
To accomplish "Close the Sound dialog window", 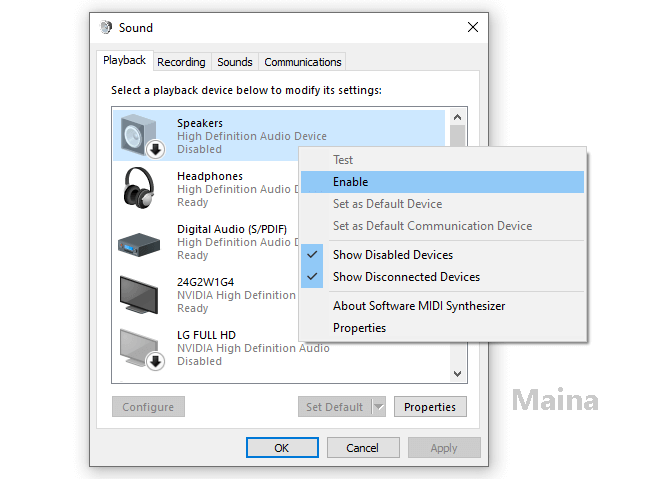I will click(473, 27).
